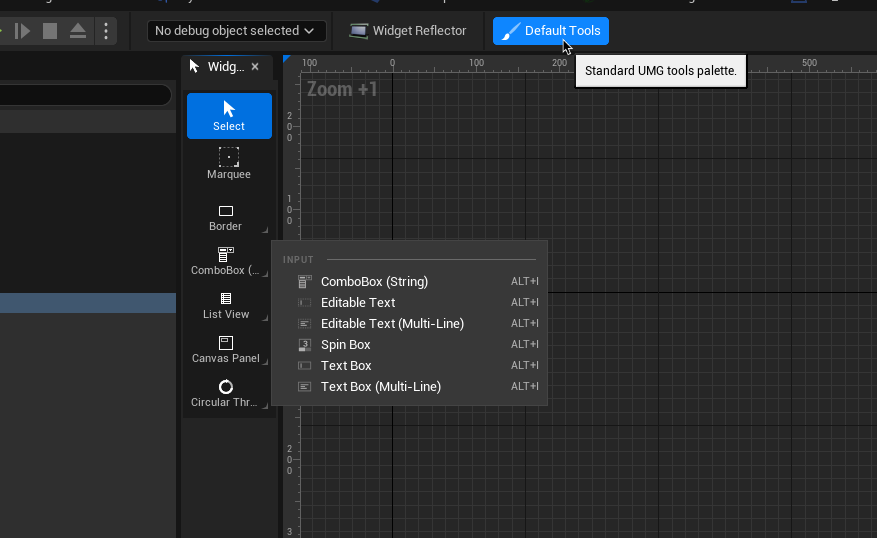Pick the Canvas Panel widget tool

coord(225,350)
